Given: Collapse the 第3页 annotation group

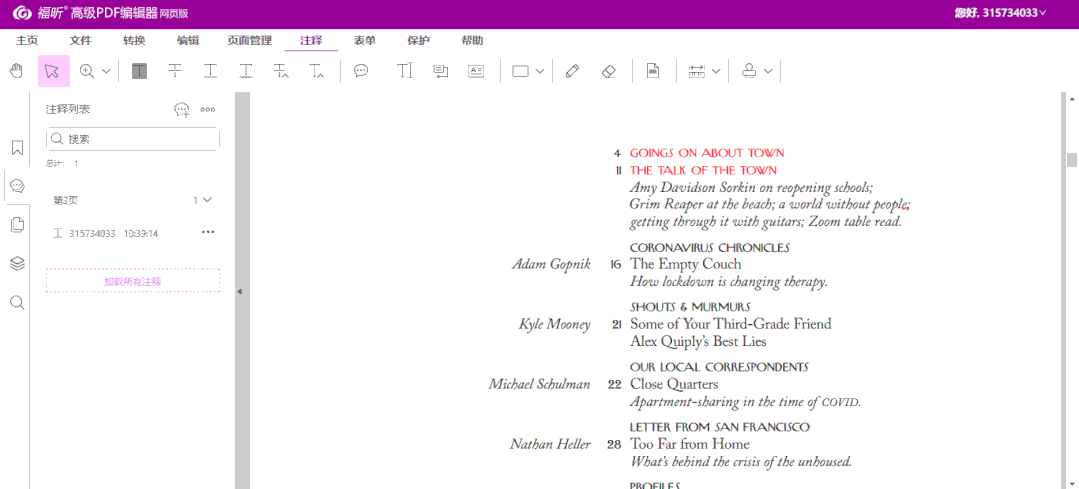Looking at the screenshot, I should (x=208, y=200).
